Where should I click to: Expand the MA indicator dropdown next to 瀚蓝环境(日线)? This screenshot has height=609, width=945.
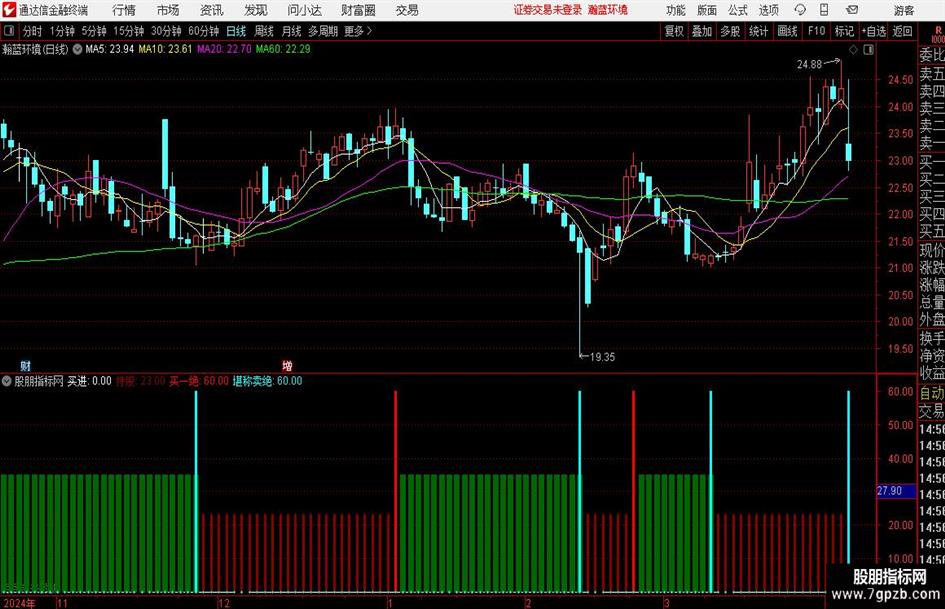coord(78,49)
